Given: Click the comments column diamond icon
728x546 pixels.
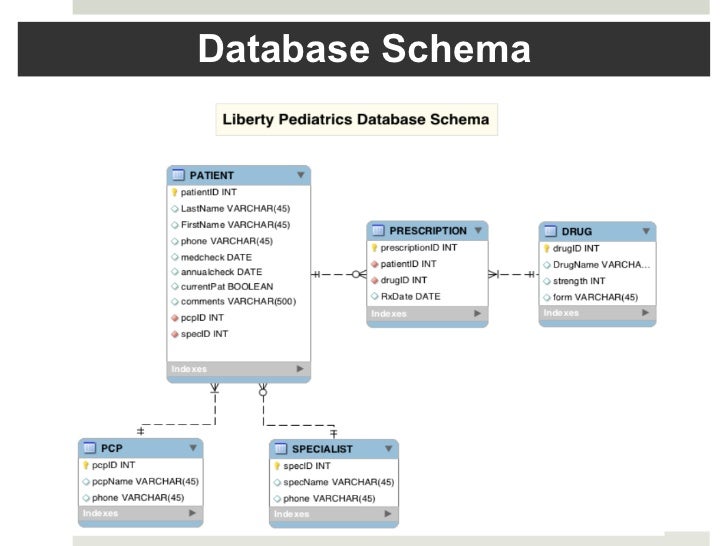Looking at the screenshot, I should coord(175,302).
